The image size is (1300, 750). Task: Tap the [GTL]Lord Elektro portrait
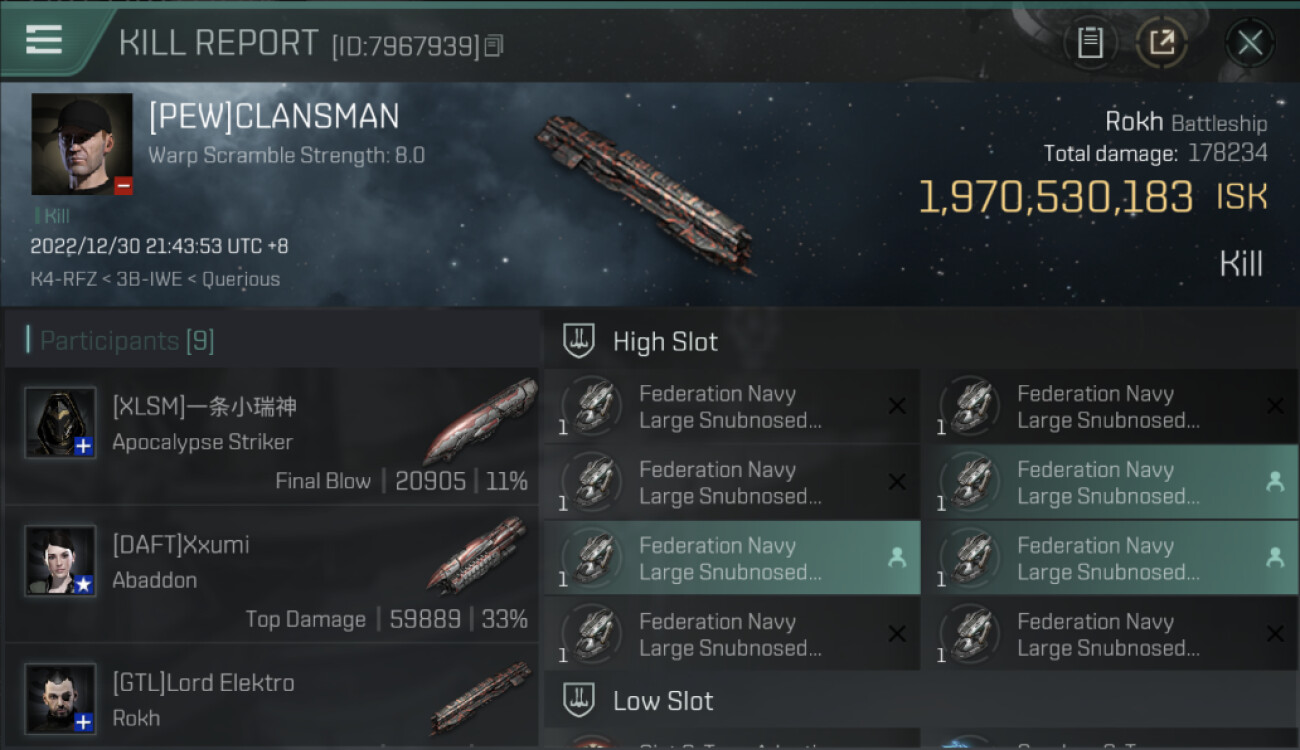(x=61, y=698)
